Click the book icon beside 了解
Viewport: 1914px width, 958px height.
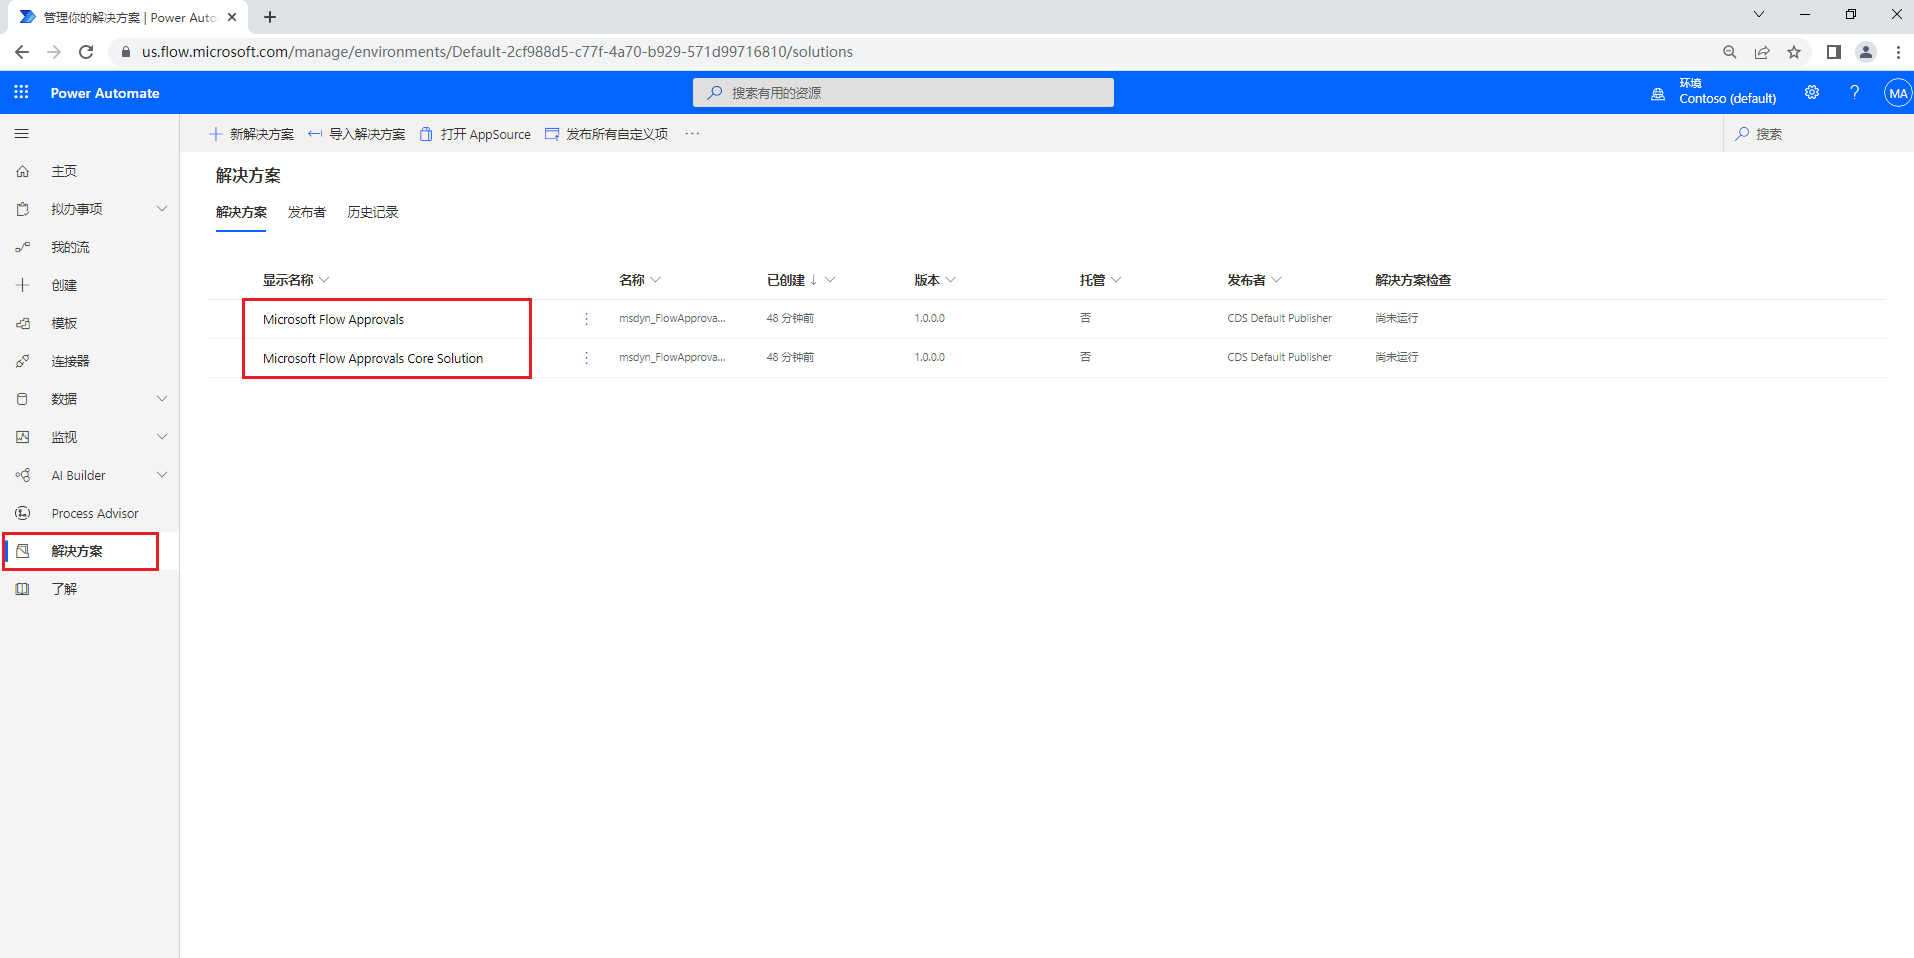(x=22, y=589)
